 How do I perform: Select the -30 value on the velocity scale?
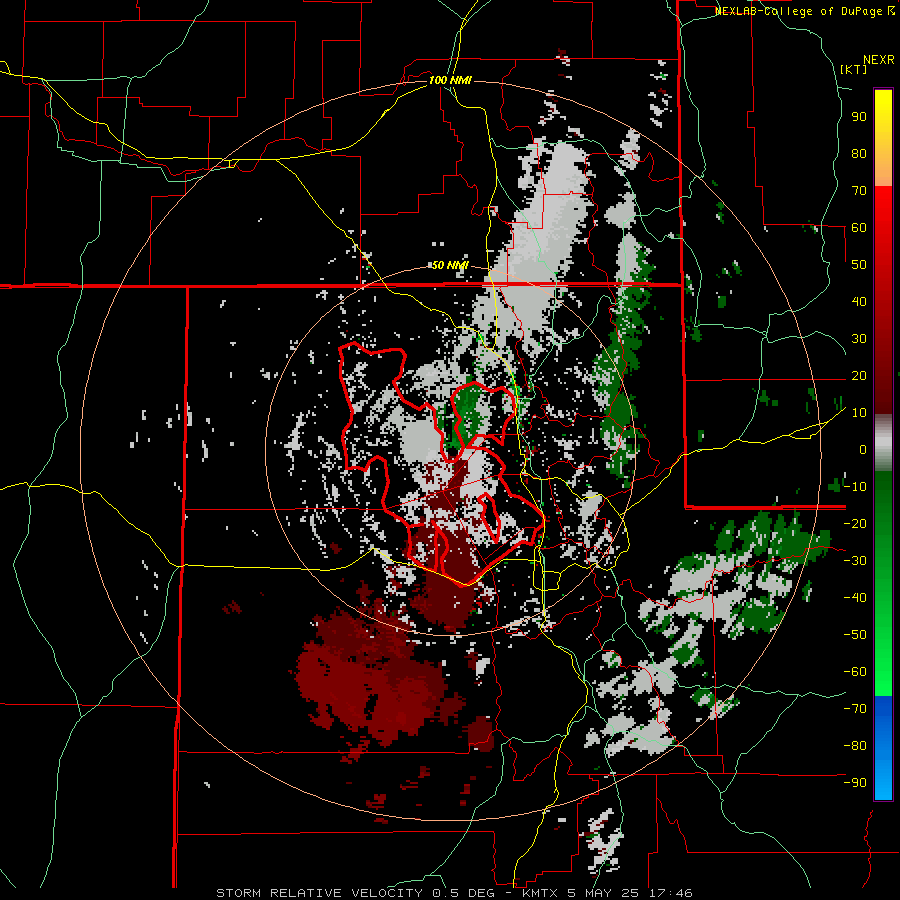click(855, 561)
